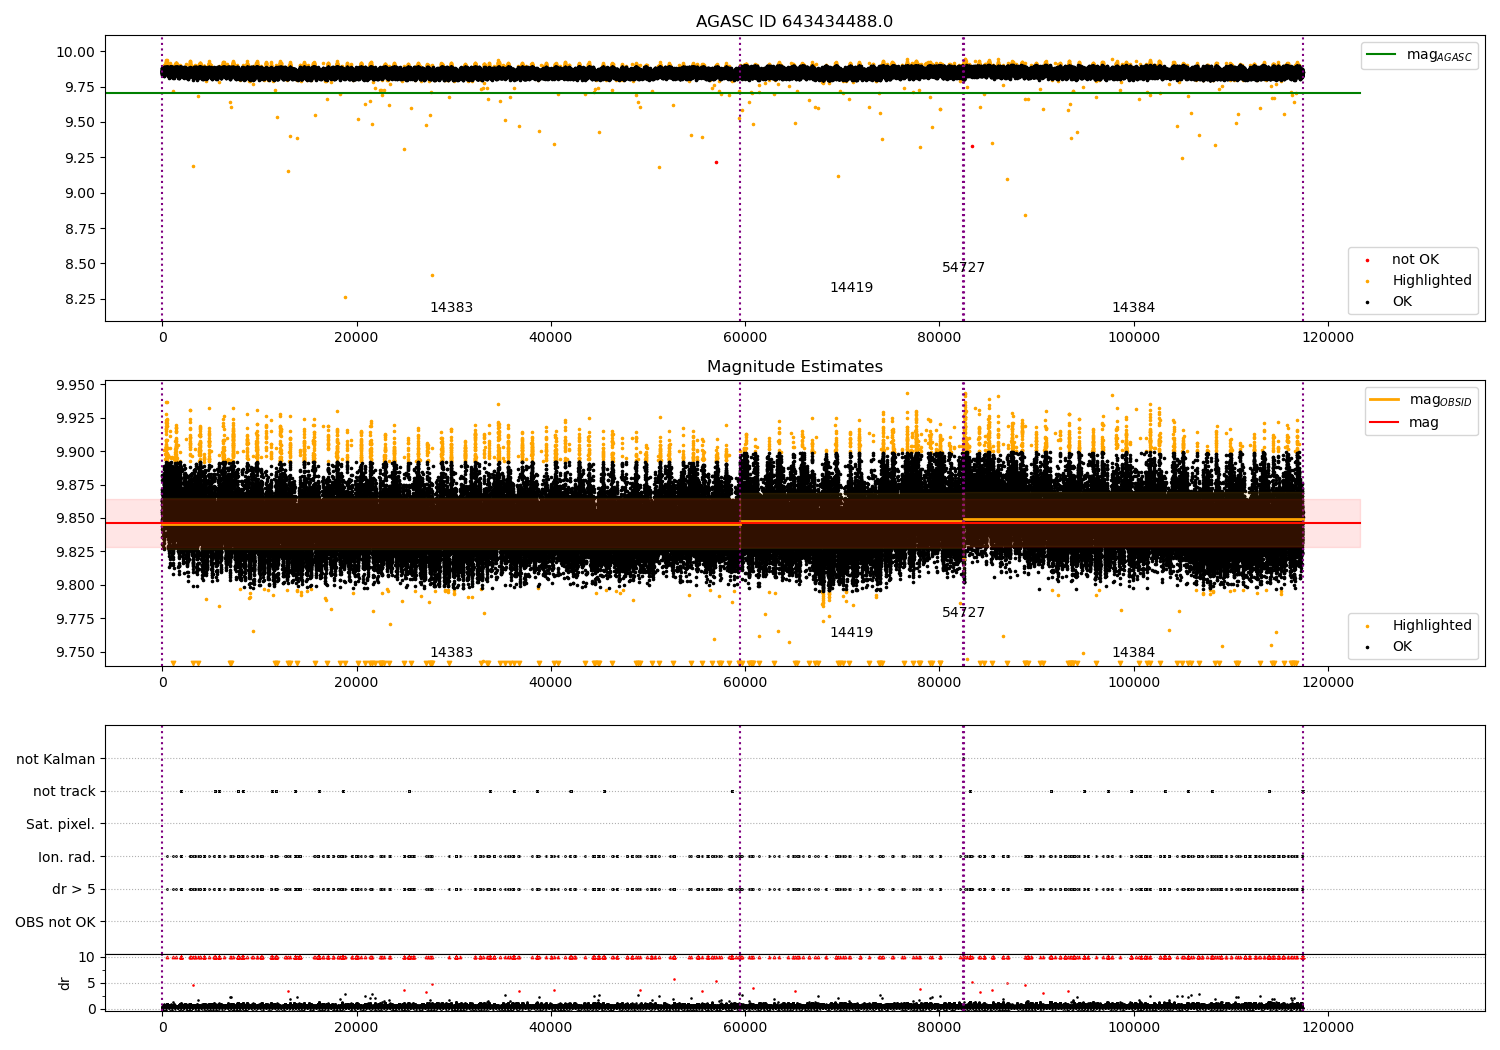Click the '9.900' y-axis tick label
The height and width of the screenshot is (1050, 1500).
(76, 452)
